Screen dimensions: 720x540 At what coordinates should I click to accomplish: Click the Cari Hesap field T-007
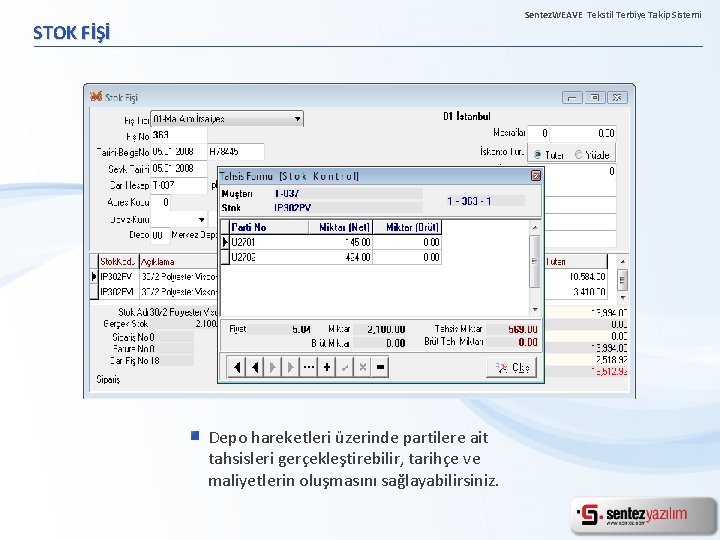(179, 186)
